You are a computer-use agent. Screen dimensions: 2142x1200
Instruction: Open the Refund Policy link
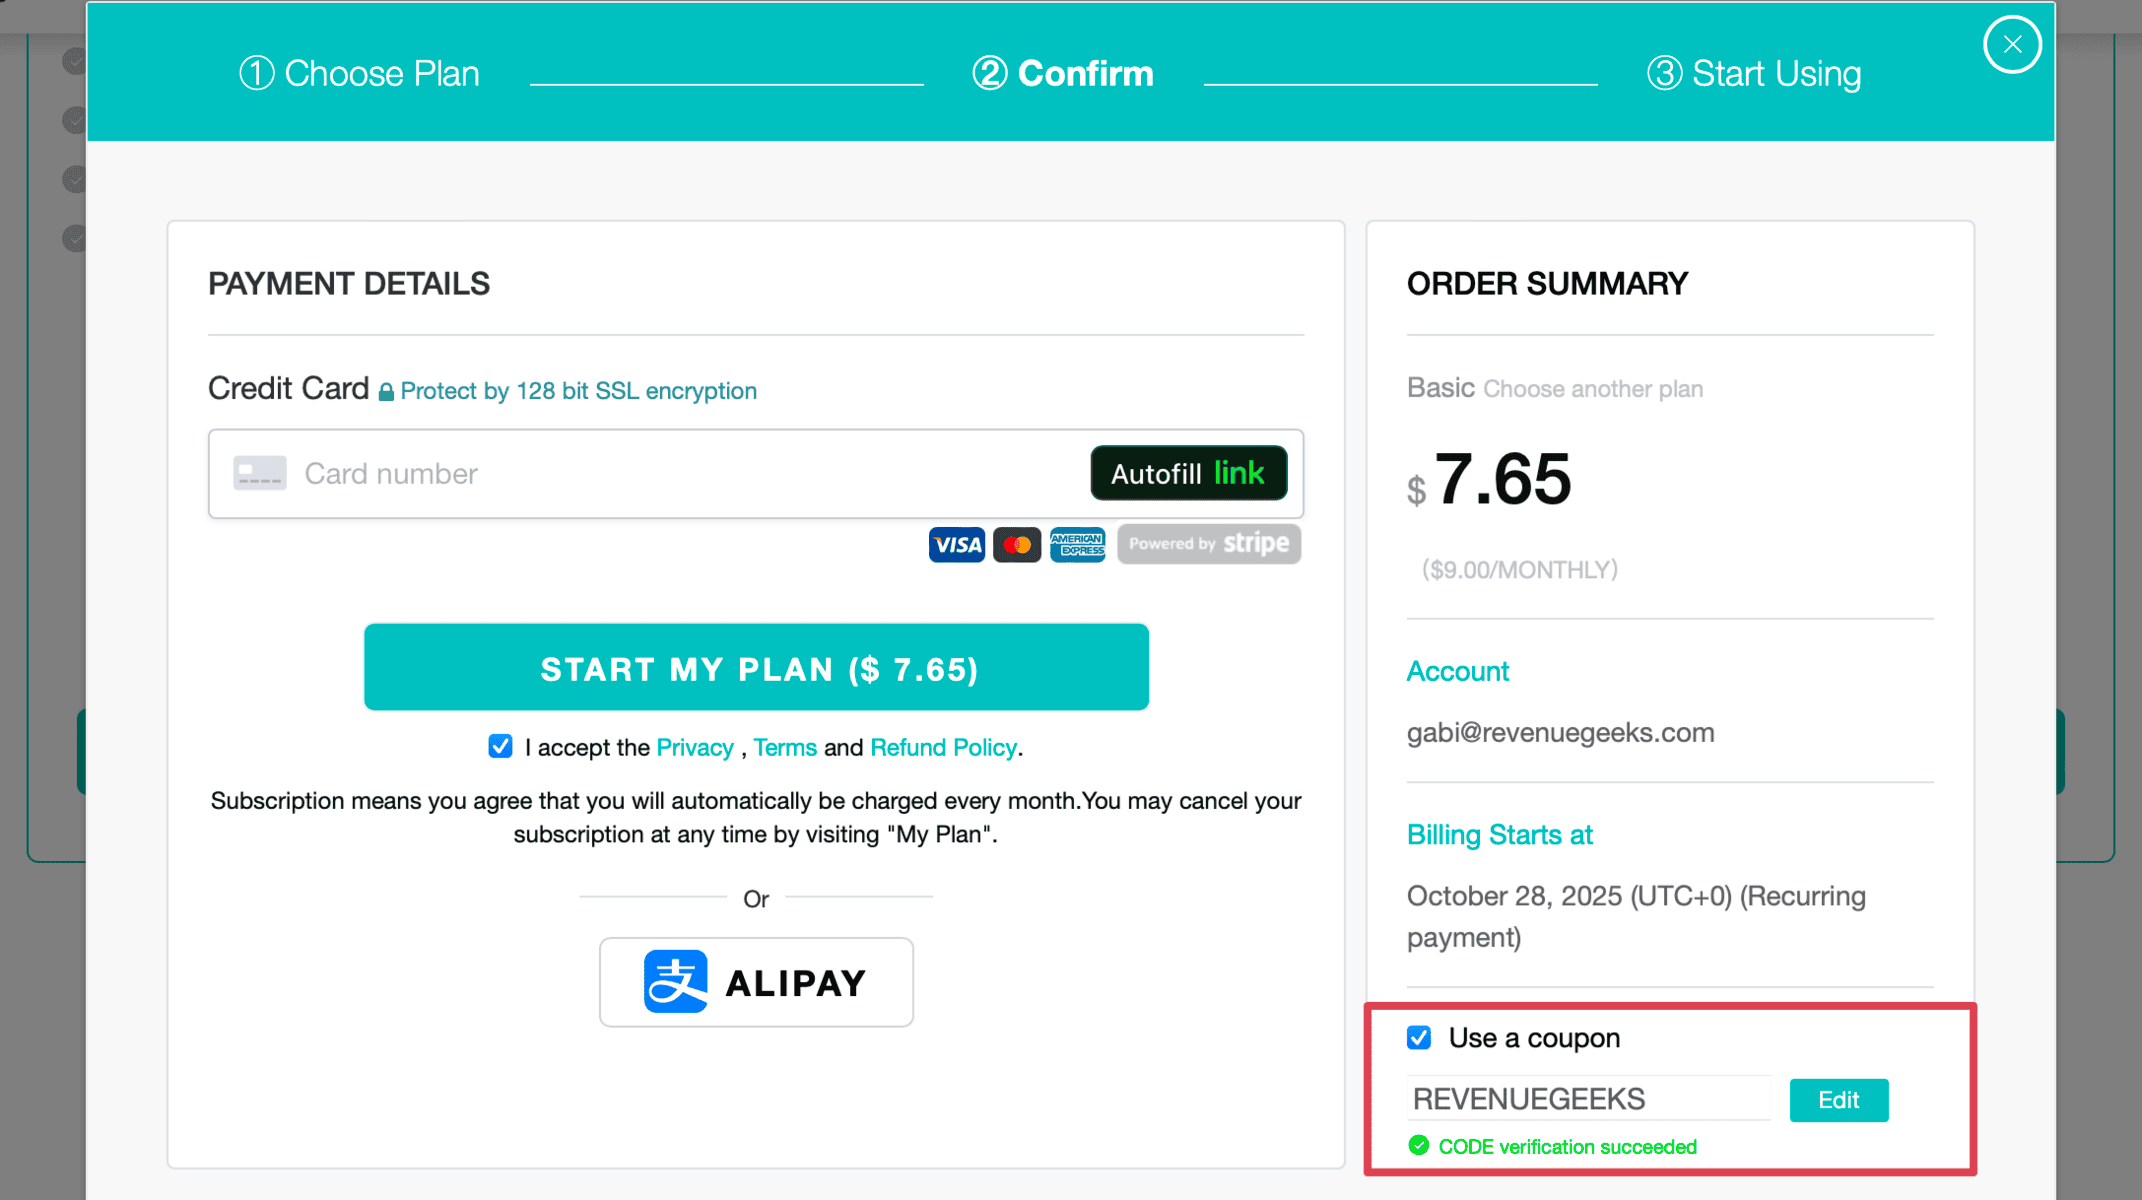[943, 748]
